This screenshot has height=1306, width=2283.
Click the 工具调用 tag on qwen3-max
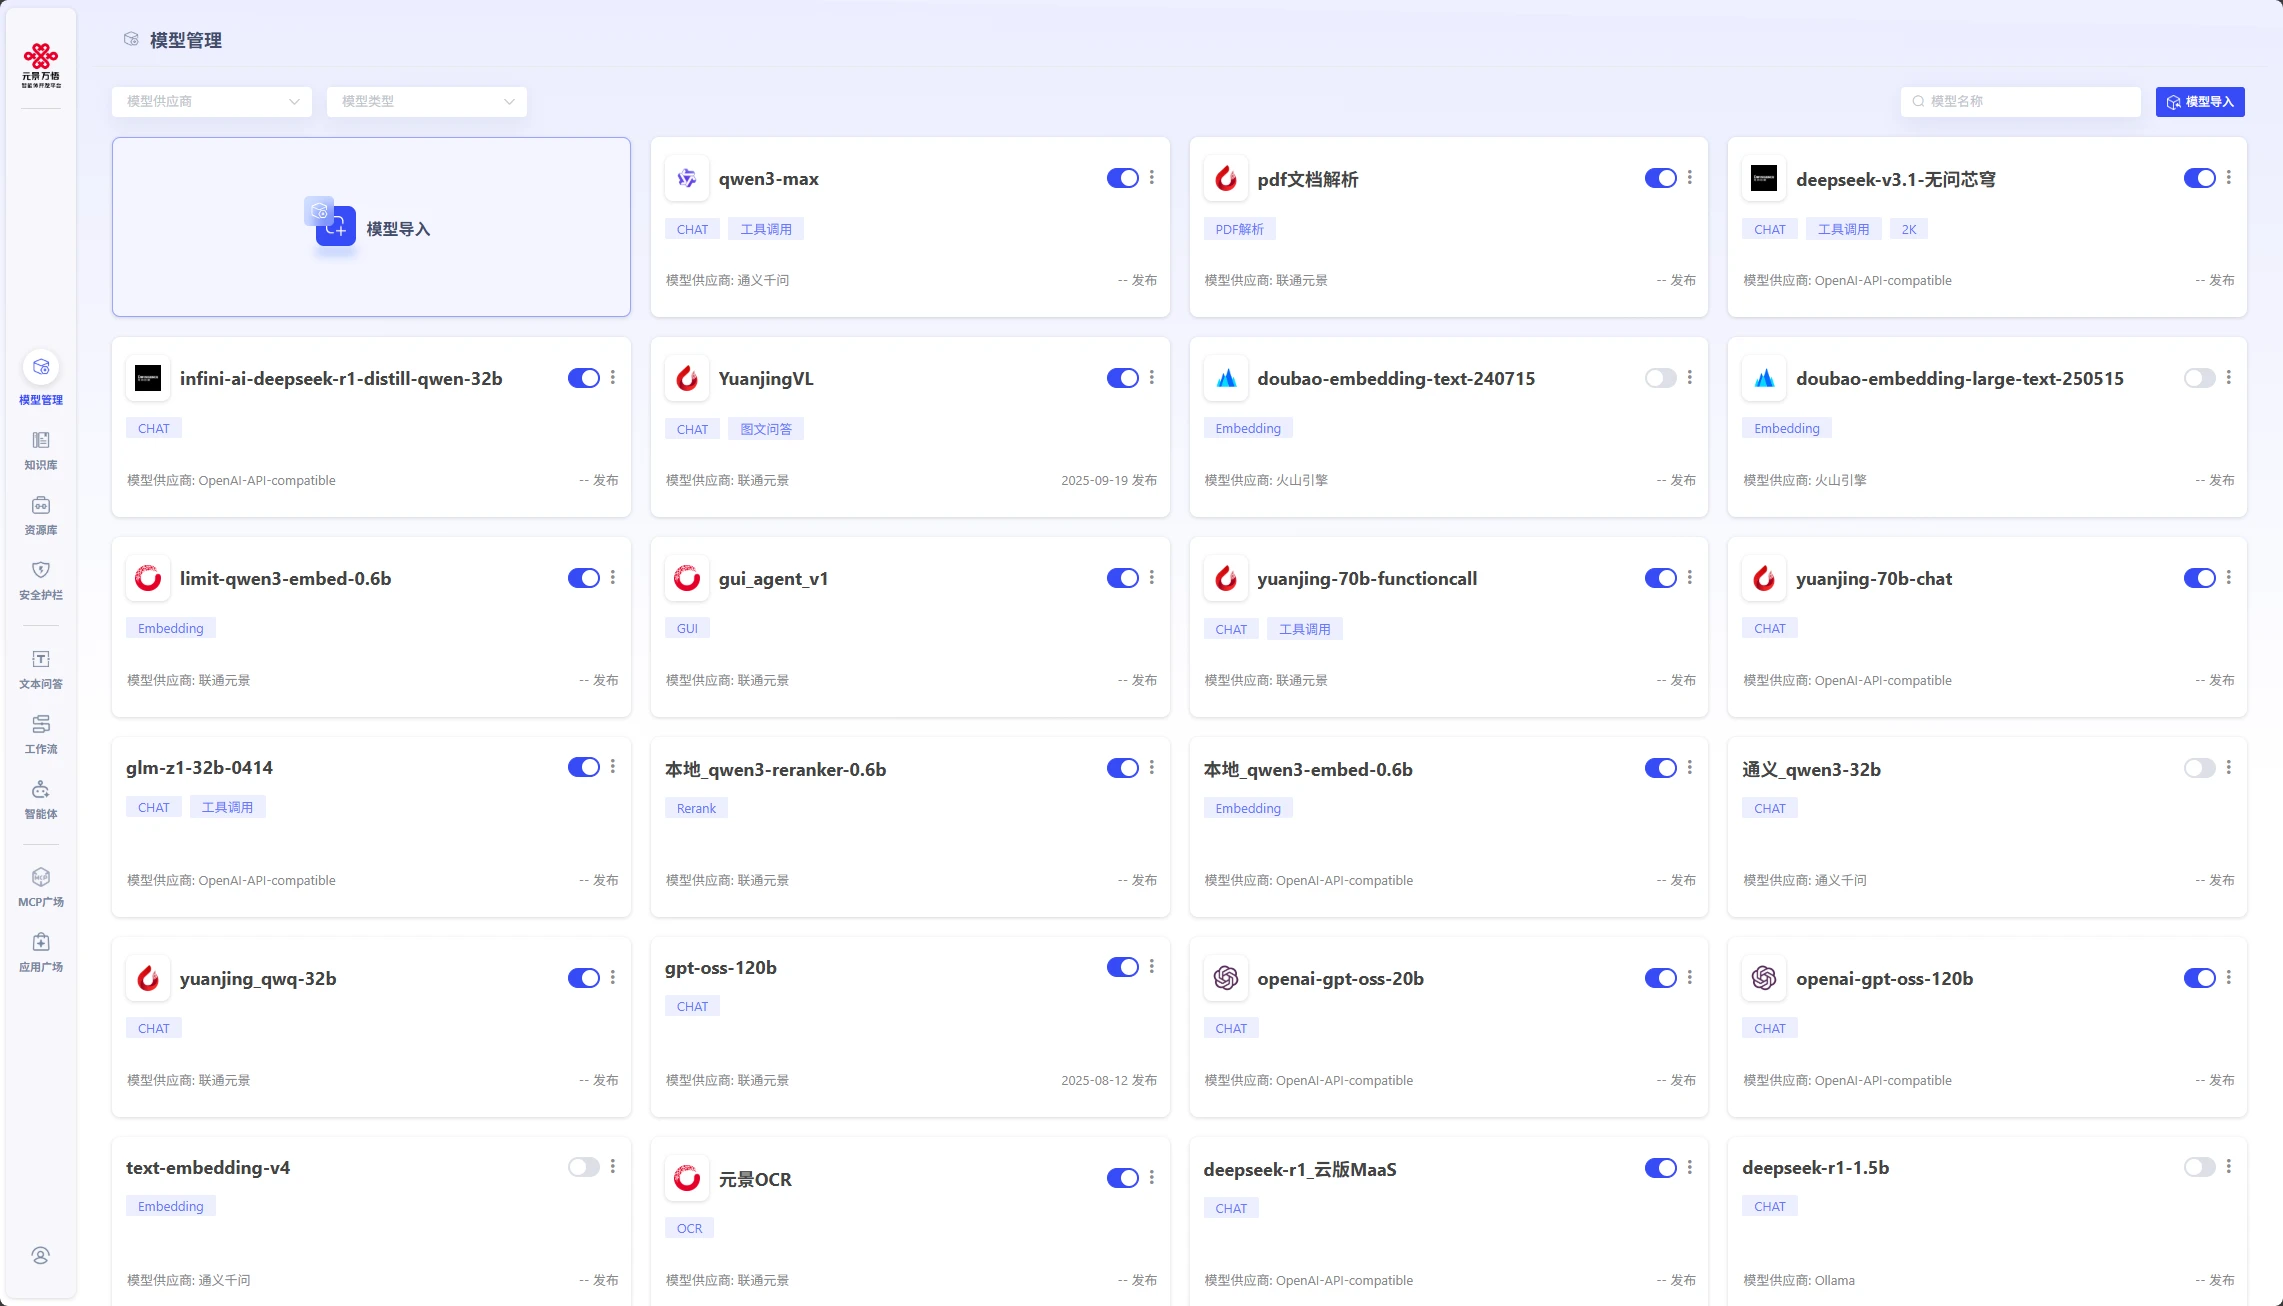[766, 229]
